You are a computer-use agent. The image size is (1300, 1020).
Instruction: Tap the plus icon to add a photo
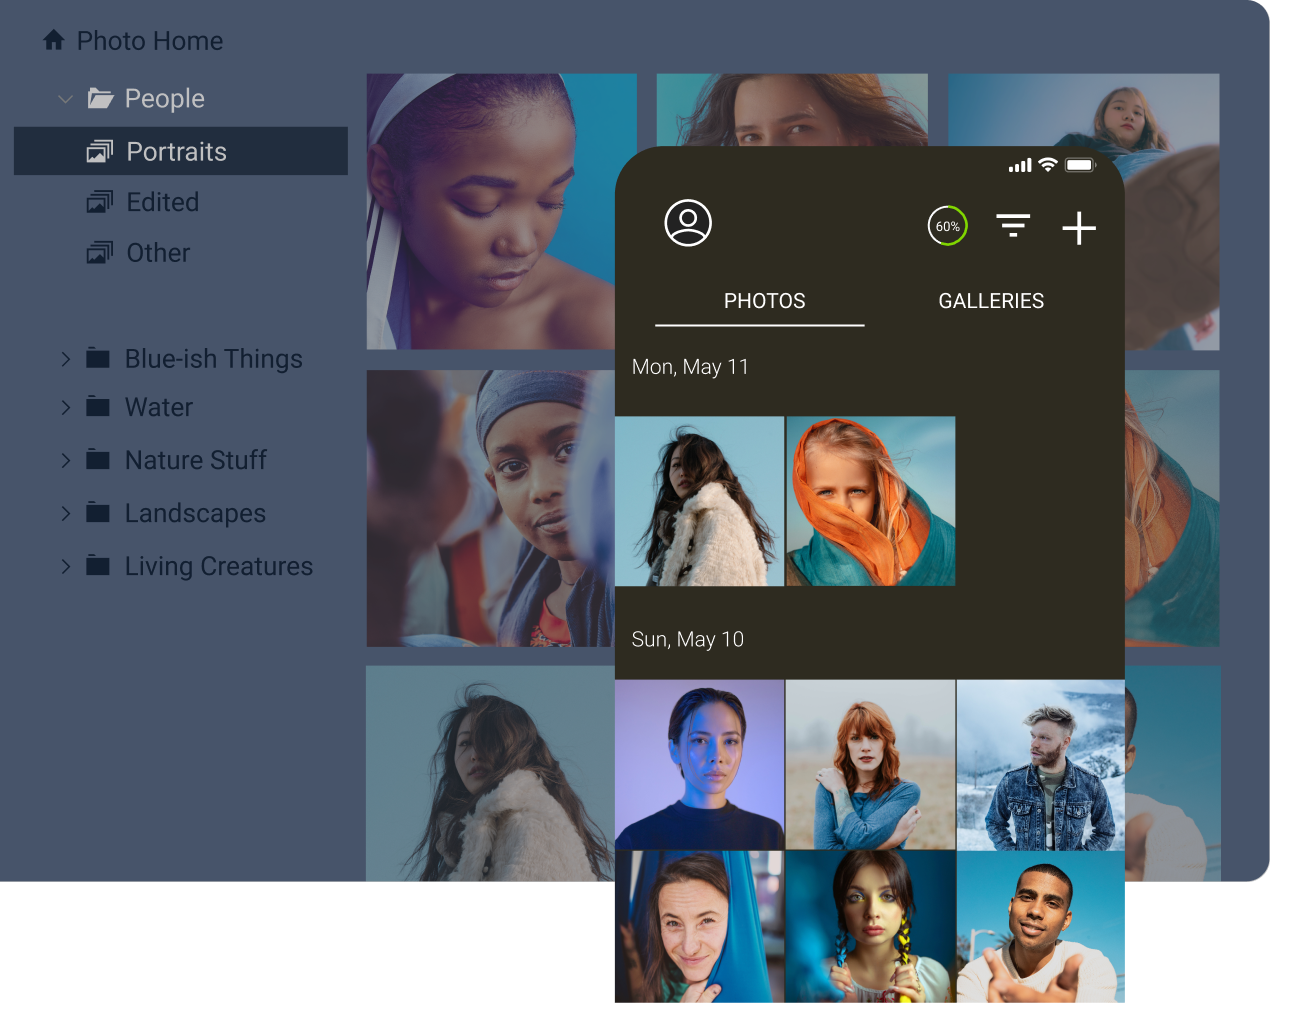[1079, 229]
